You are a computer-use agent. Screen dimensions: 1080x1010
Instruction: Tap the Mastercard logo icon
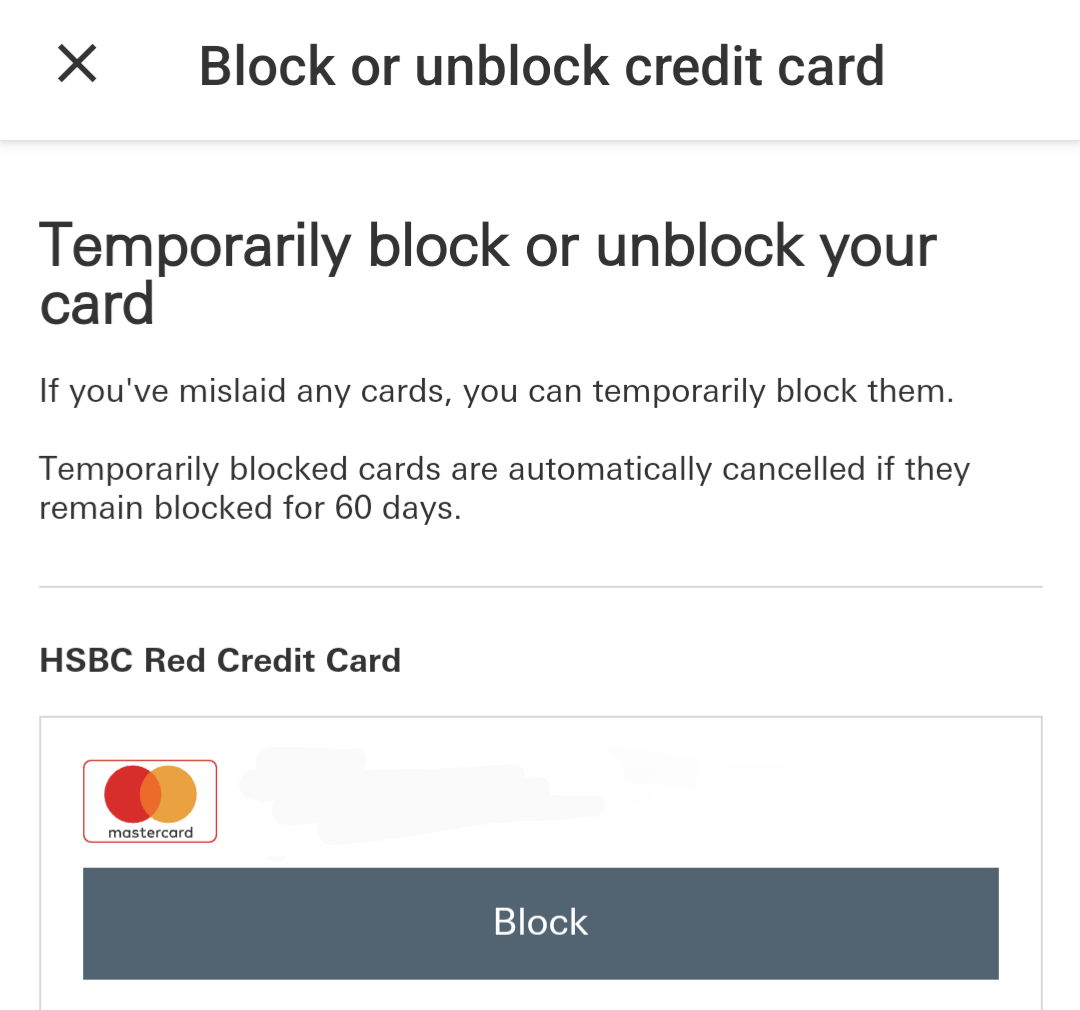pos(150,801)
